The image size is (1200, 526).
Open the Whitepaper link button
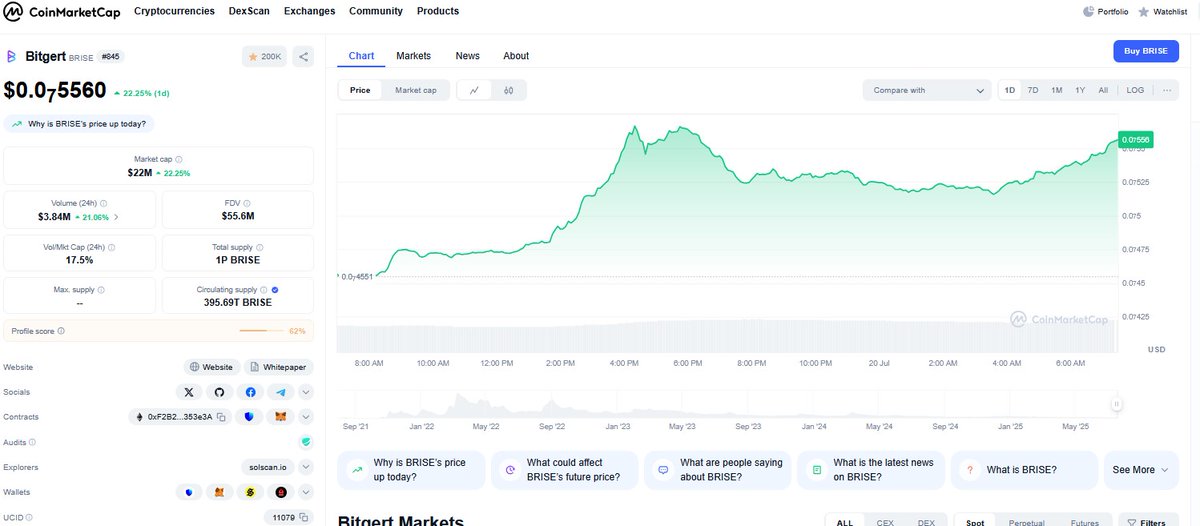pos(279,367)
